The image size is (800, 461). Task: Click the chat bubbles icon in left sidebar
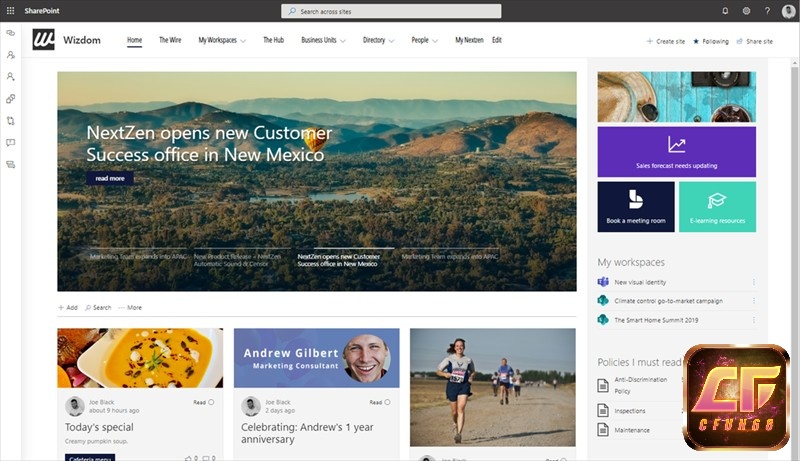click(10, 33)
